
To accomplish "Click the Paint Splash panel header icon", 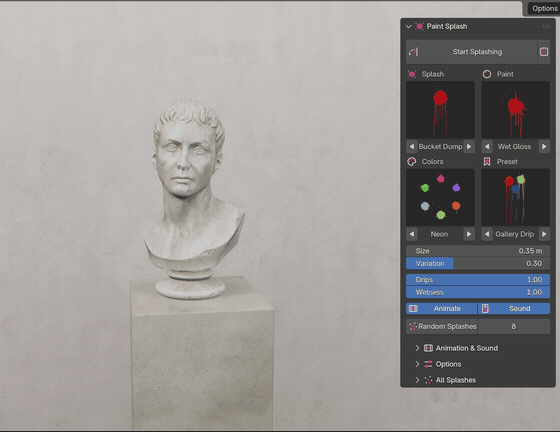I will 420,26.
